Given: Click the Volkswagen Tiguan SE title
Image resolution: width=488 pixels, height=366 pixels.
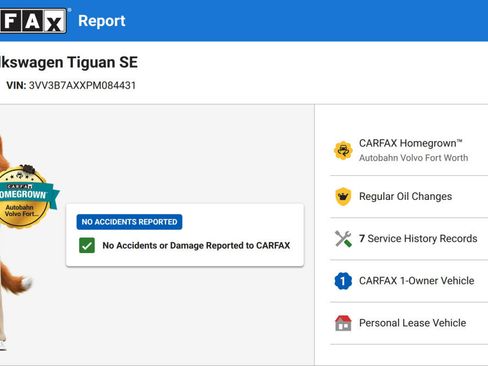Looking at the screenshot, I should 69,62.
